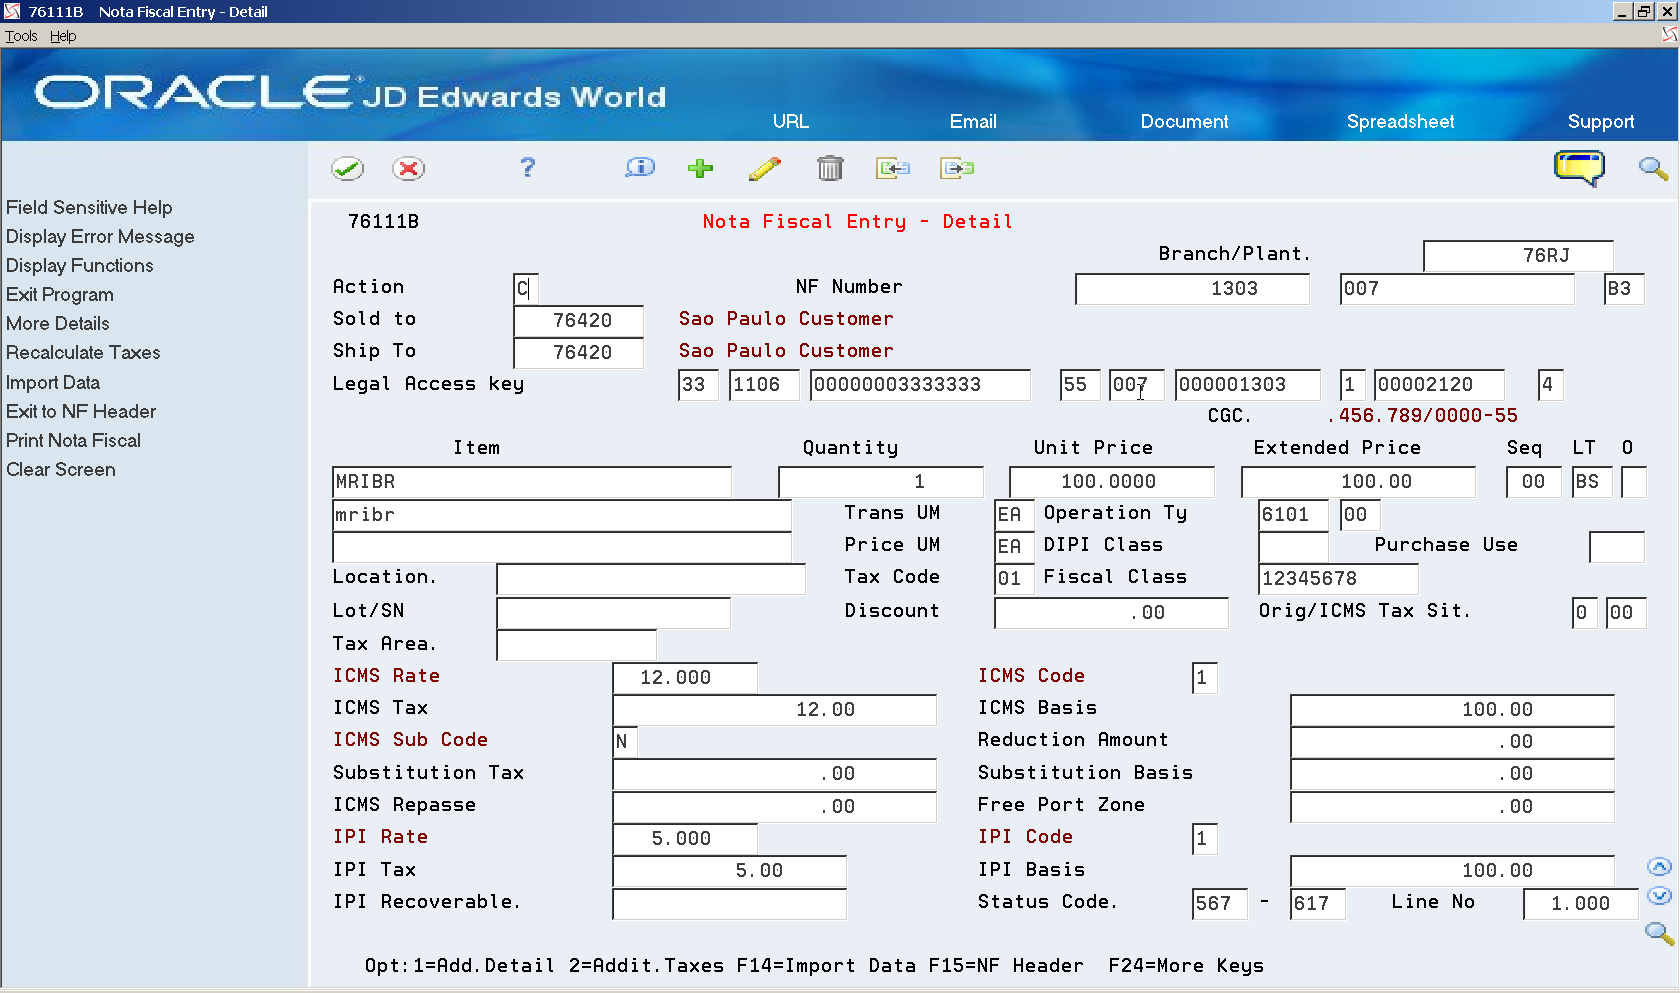
Task: Focus the ICMS Sub Code field
Action: 625,742
